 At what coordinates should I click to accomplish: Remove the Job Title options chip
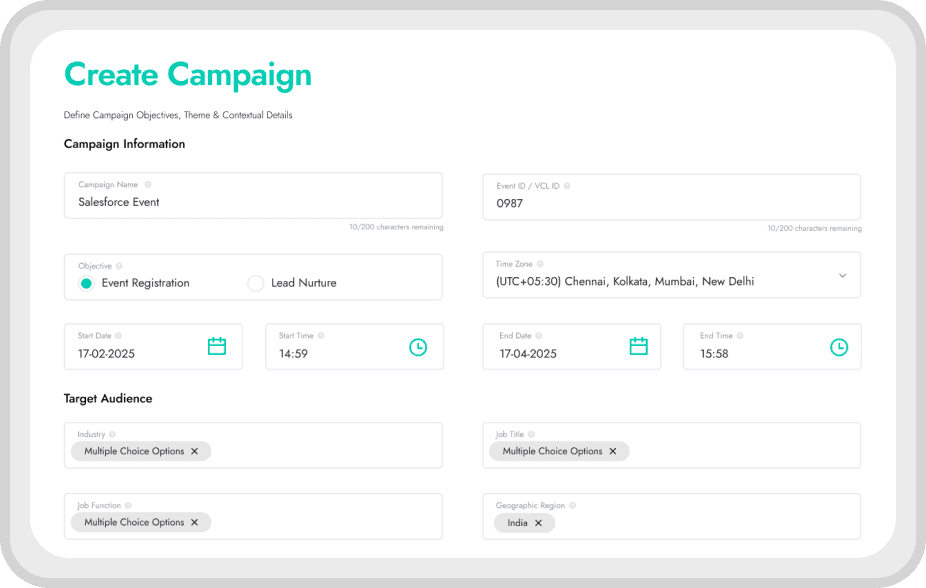[613, 452]
